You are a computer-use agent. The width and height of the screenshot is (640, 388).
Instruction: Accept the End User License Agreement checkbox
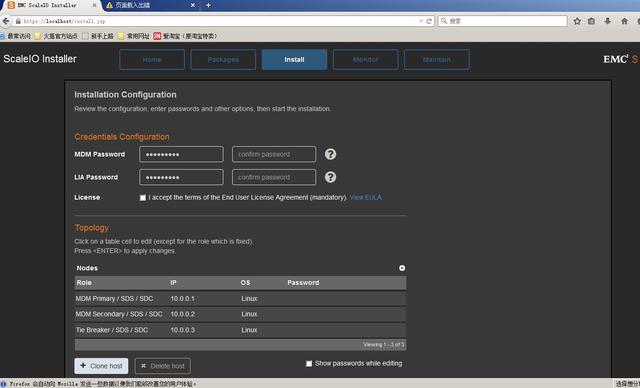pos(142,198)
